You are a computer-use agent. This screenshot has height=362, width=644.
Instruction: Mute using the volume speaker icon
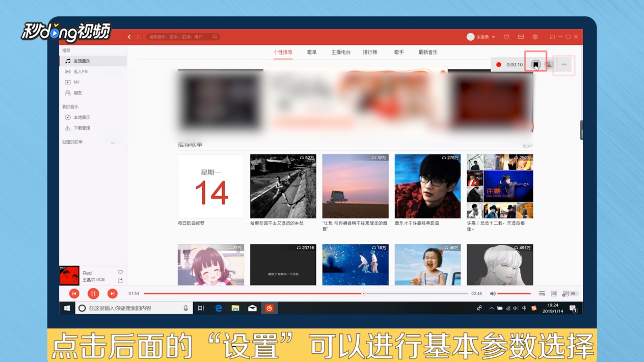(492, 293)
